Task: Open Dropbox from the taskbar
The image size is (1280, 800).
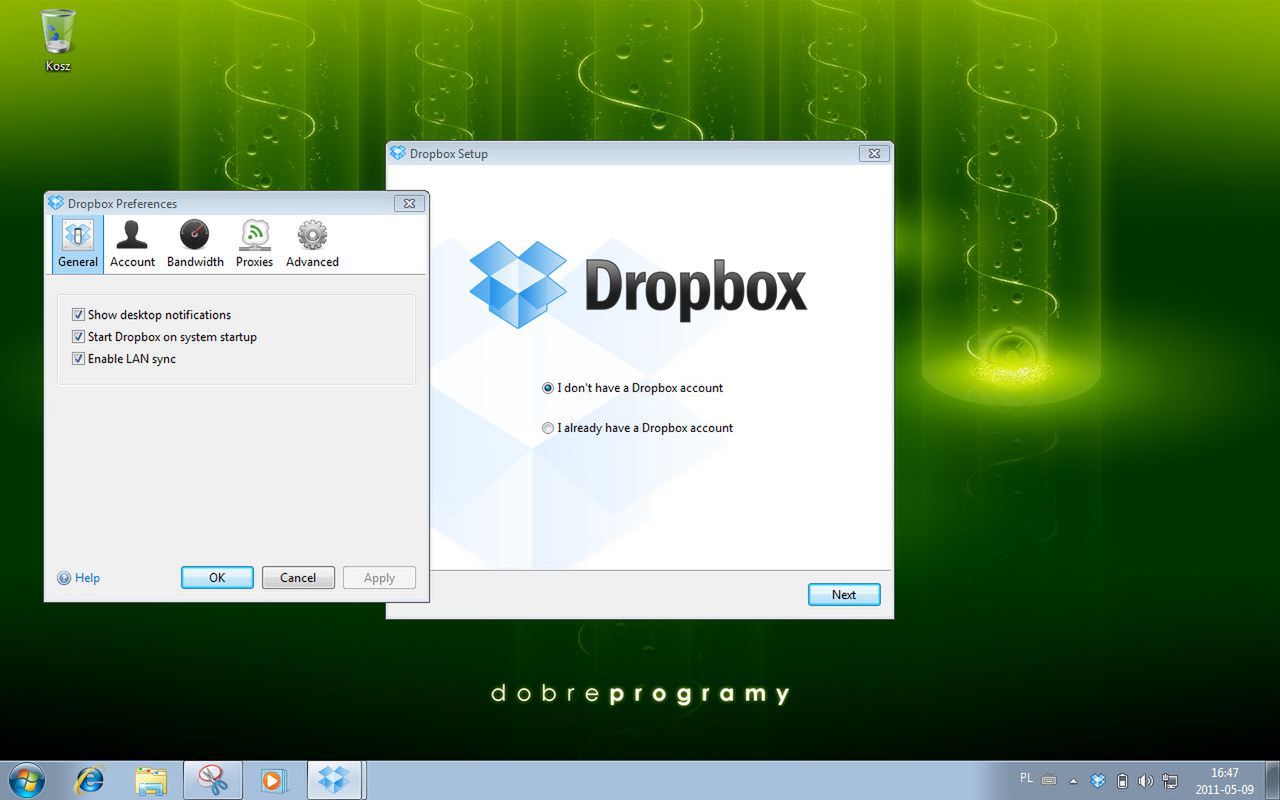Action: tap(335, 779)
